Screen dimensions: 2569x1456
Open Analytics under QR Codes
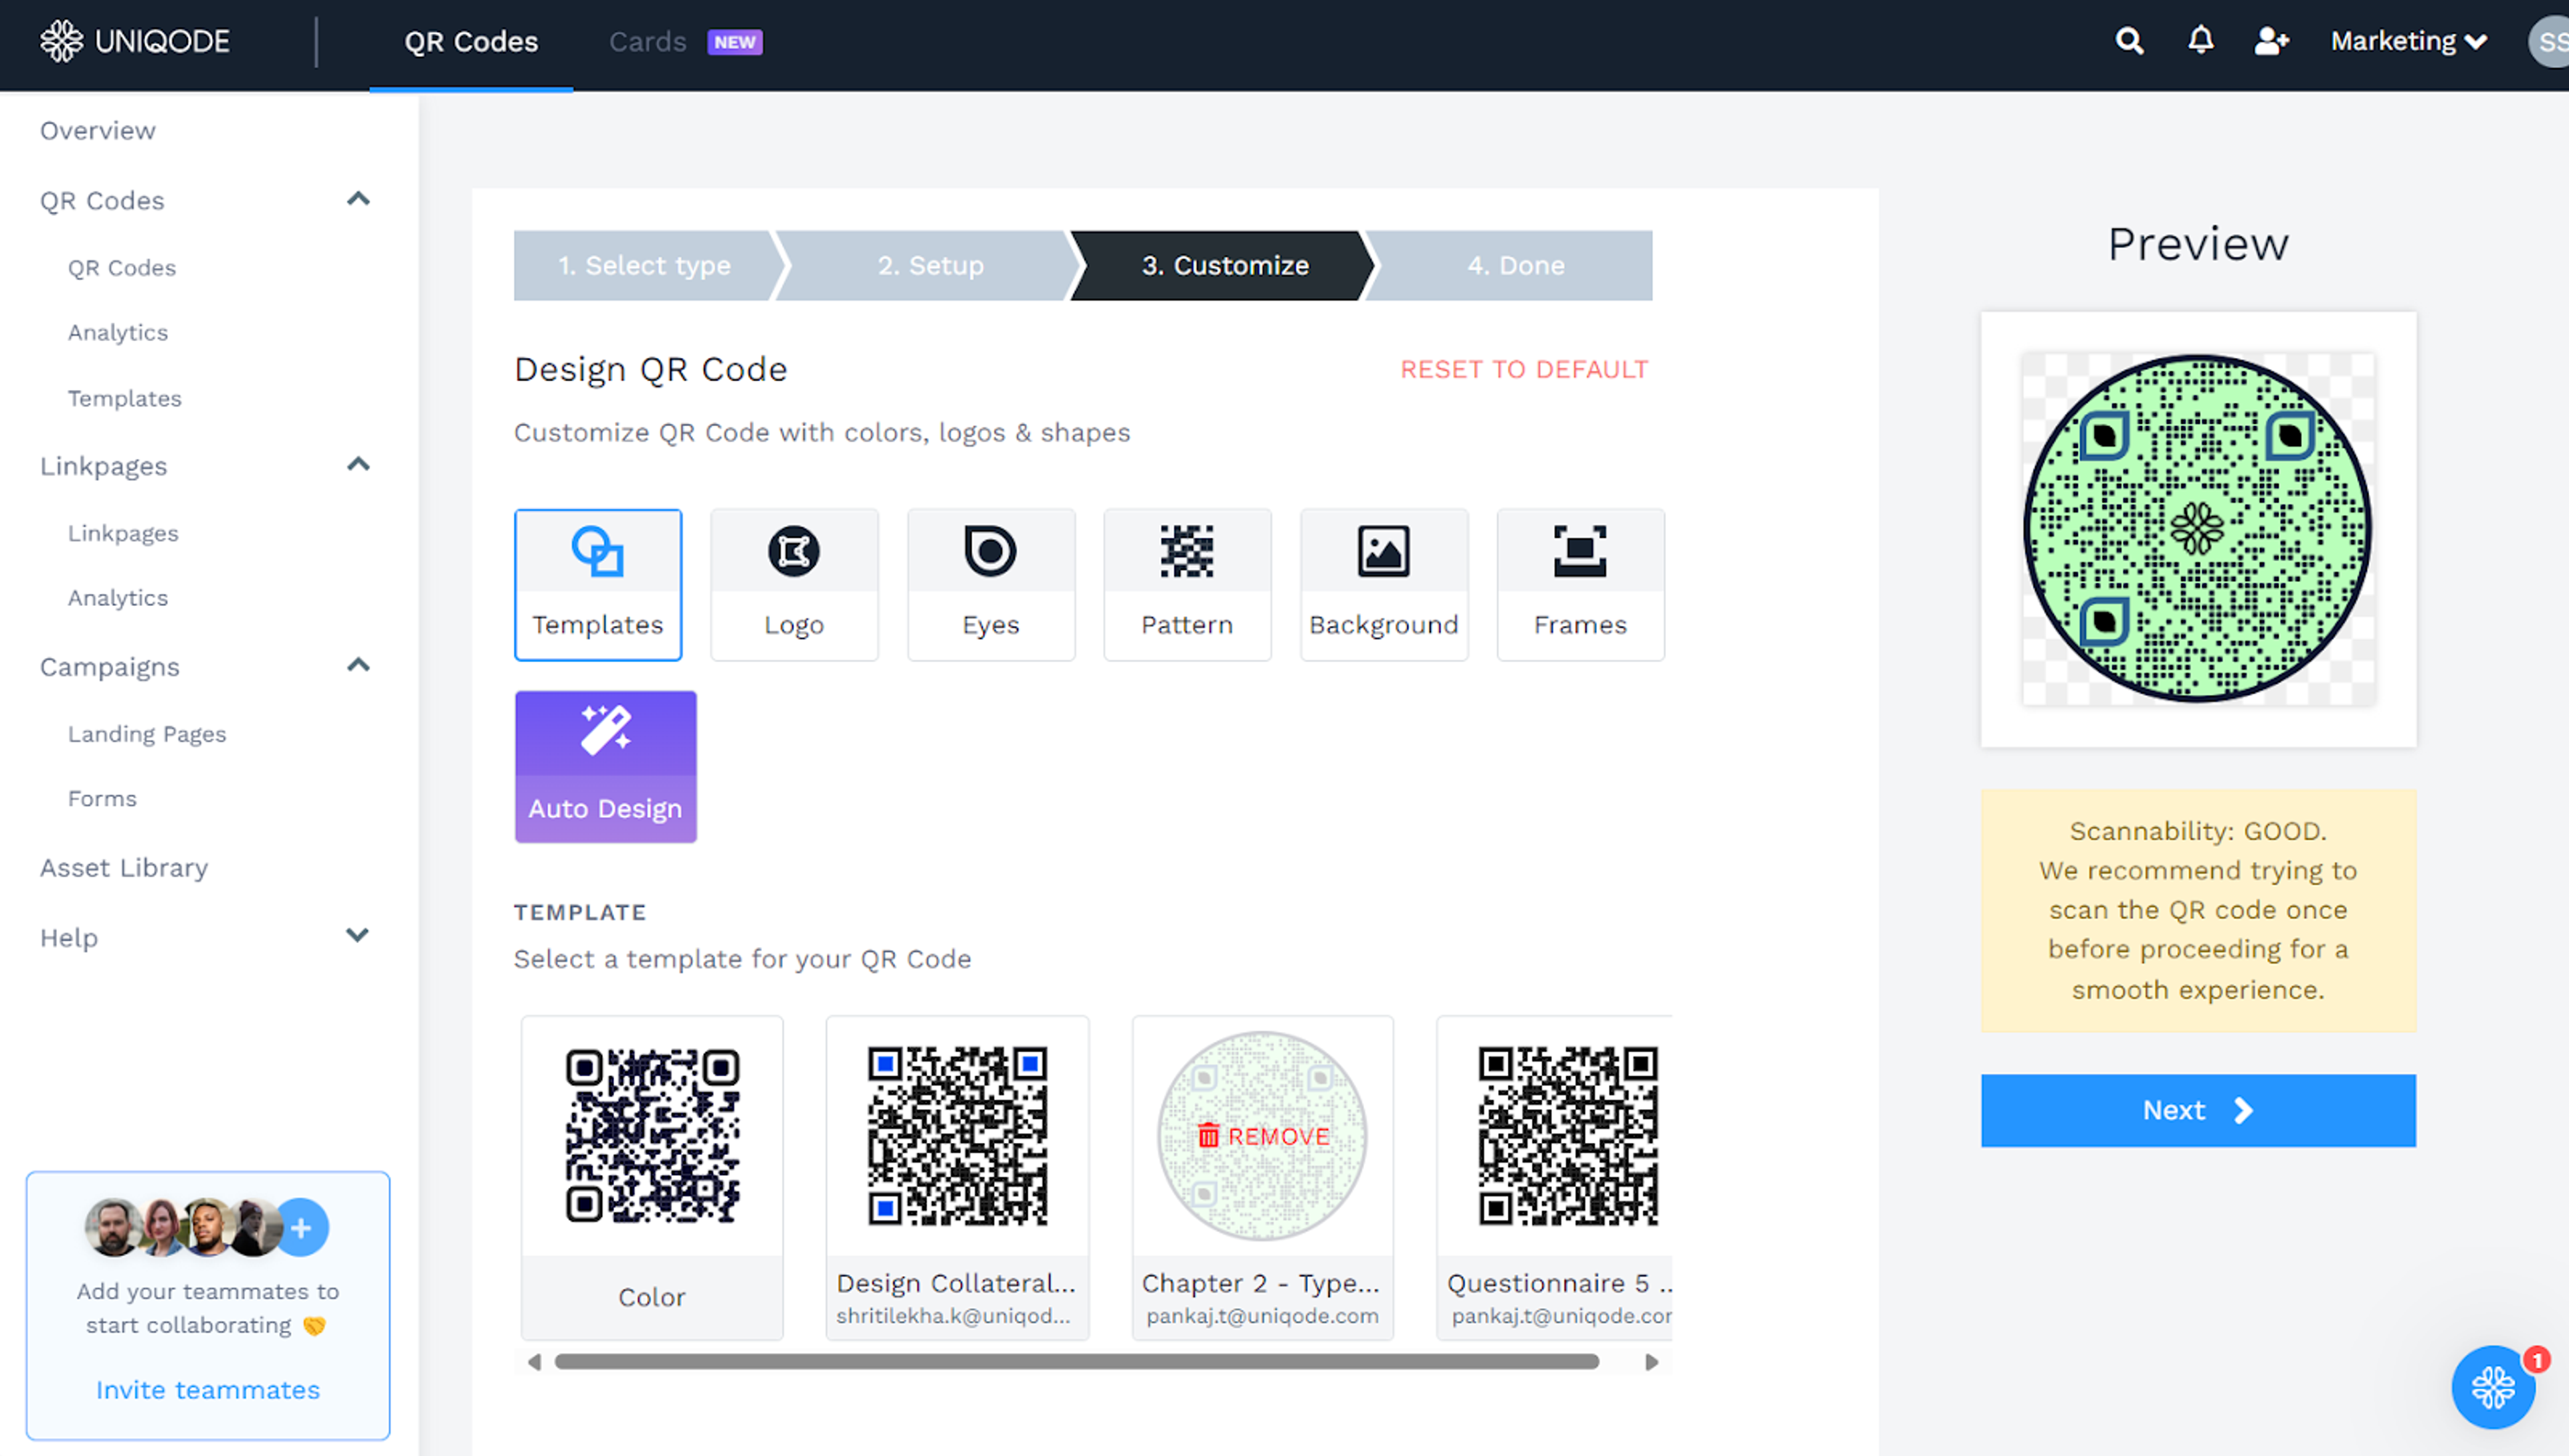(118, 333)
